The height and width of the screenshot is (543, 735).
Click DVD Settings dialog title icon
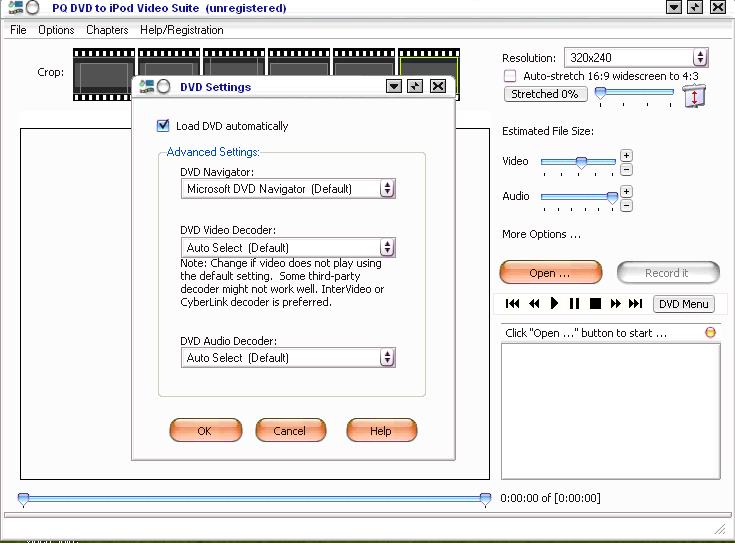coord(147,86)
